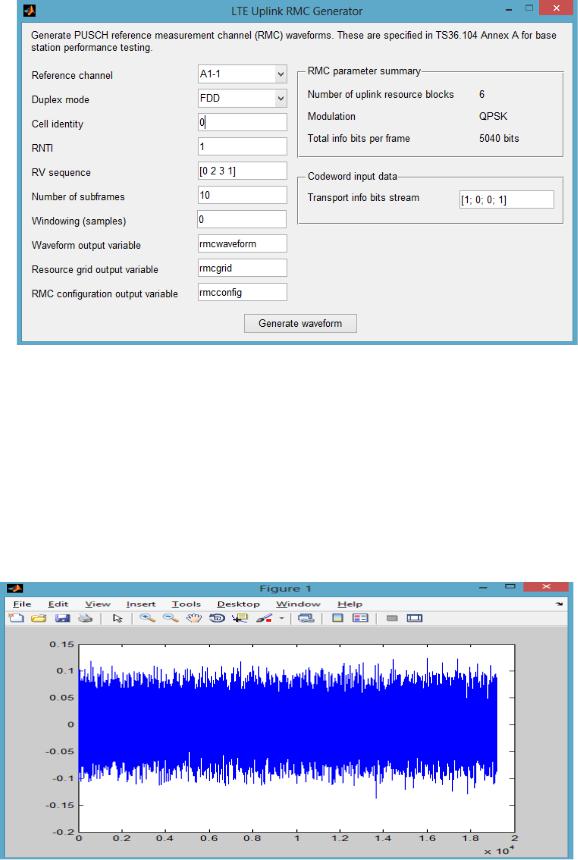Click the Insert Colorbar icon
The width and height of the screenshot is (578, 860).
point(338,618)
